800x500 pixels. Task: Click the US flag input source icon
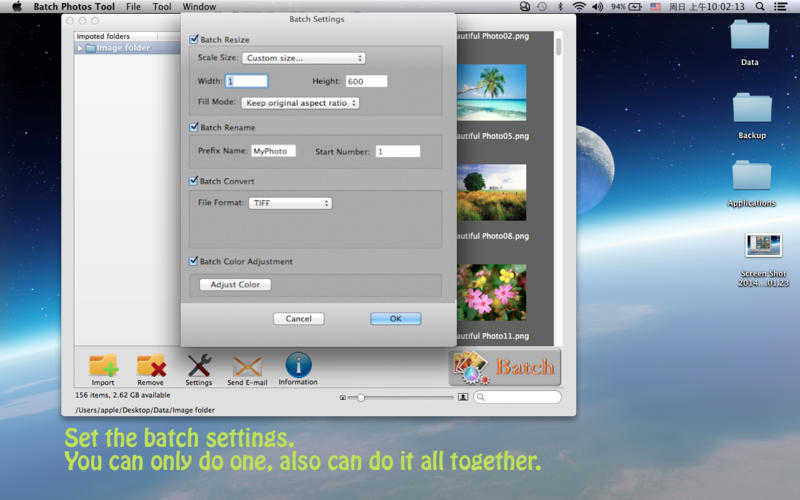click(655, 7)
